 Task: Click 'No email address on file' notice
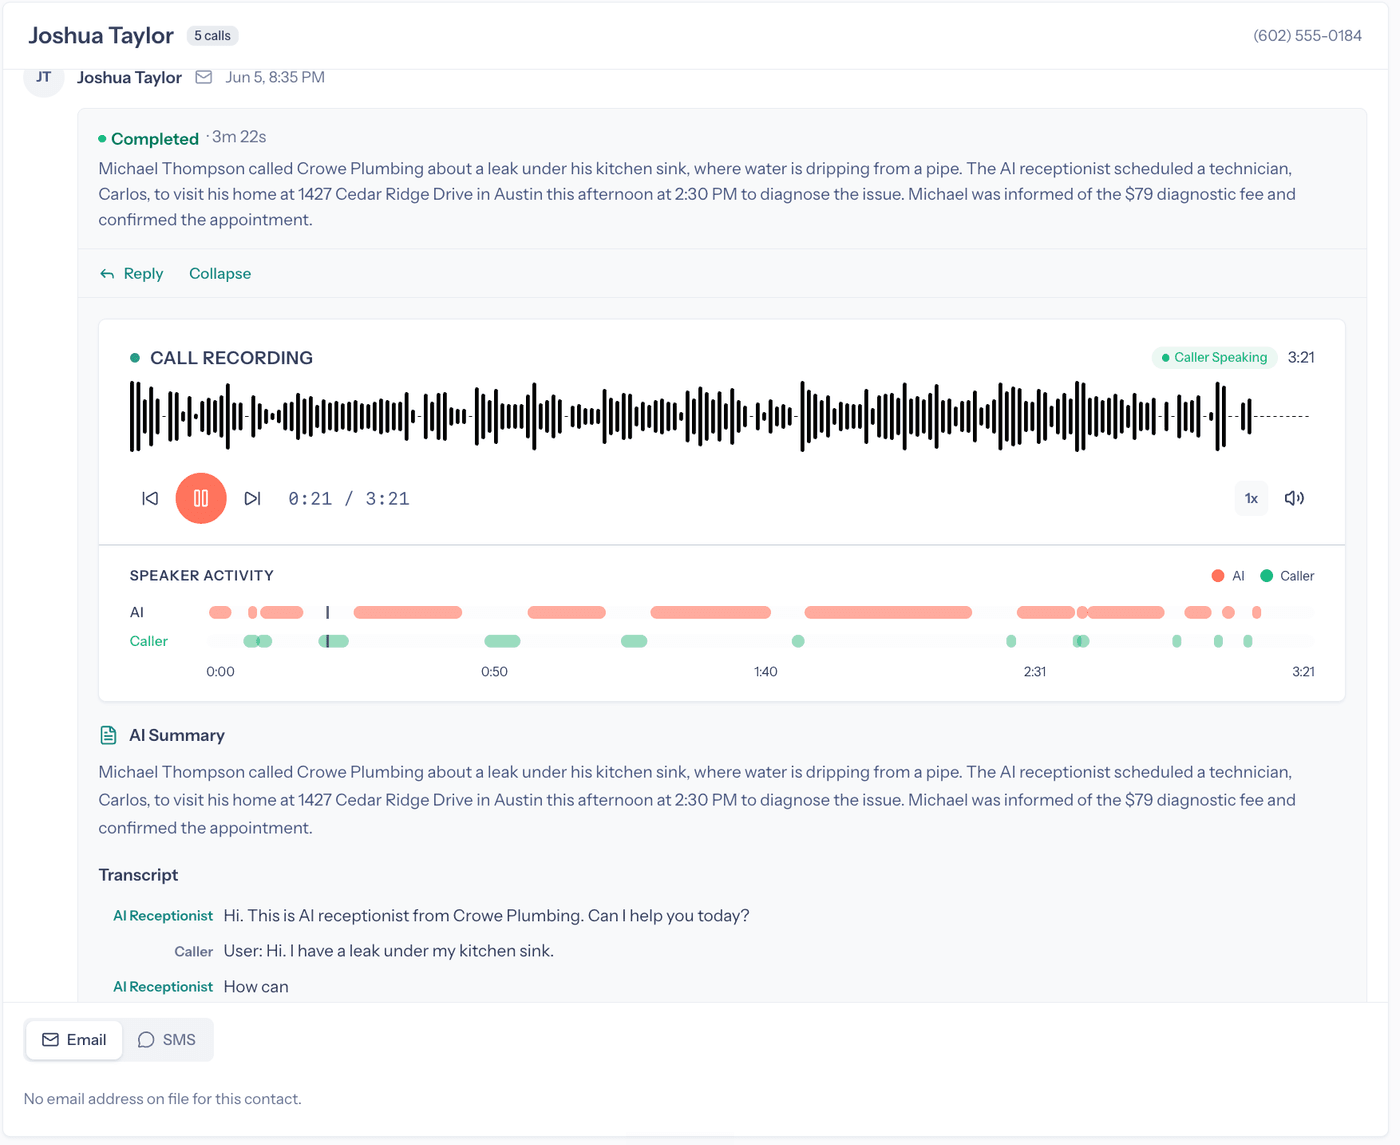(x=163, y=1099)
